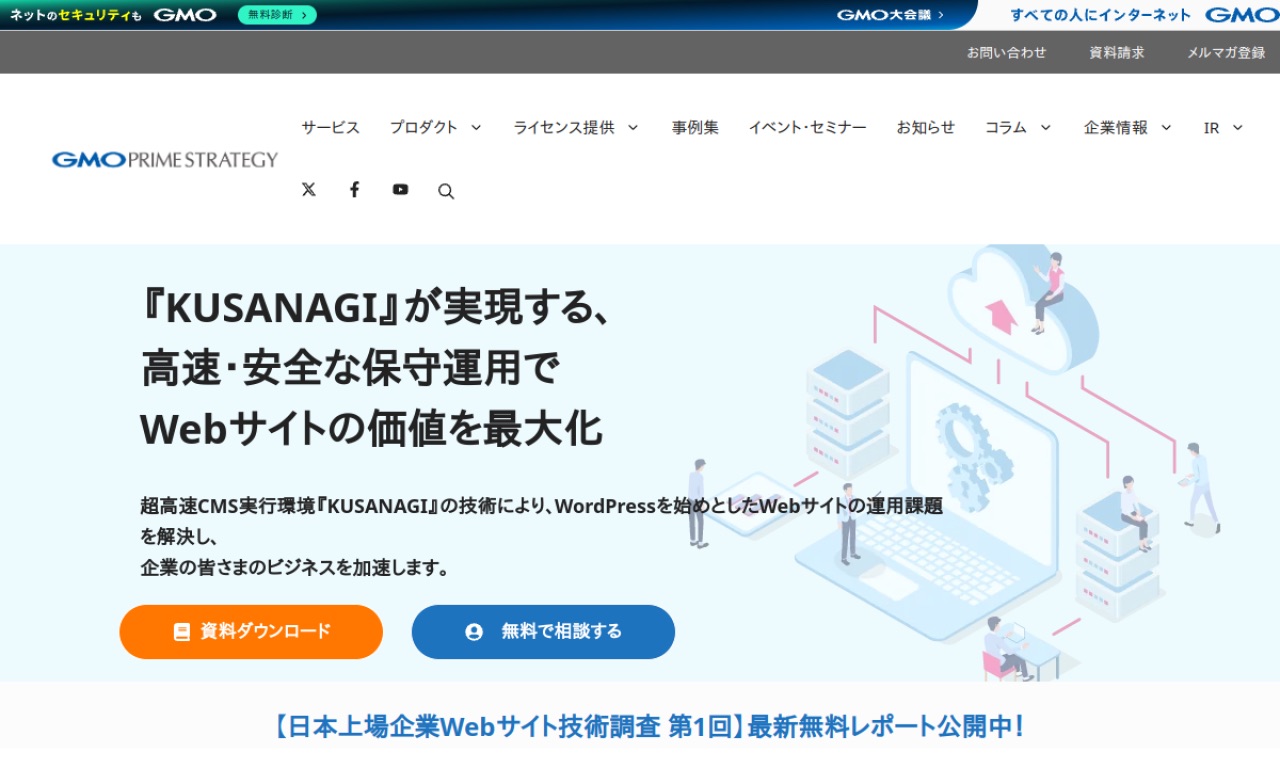This screenshot has height=768, width=1280.
Task: Open the IR menu item
Action: tap(1211, 127)
